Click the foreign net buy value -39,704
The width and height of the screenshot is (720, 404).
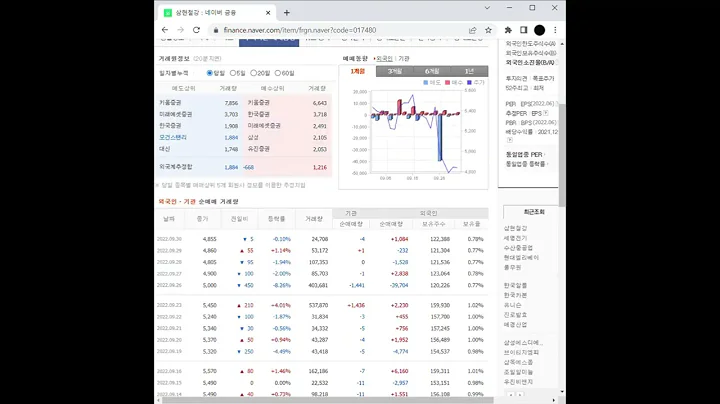click(399, 286)
